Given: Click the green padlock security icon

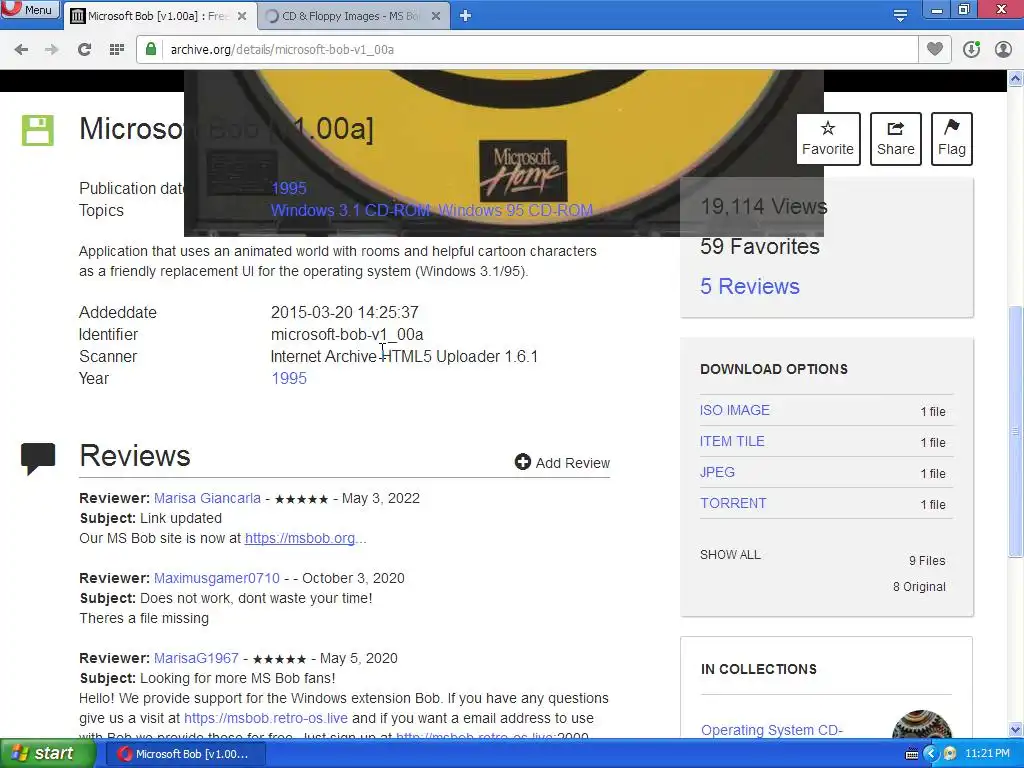Looking at the screenshot, I should (x=151, y=49).
